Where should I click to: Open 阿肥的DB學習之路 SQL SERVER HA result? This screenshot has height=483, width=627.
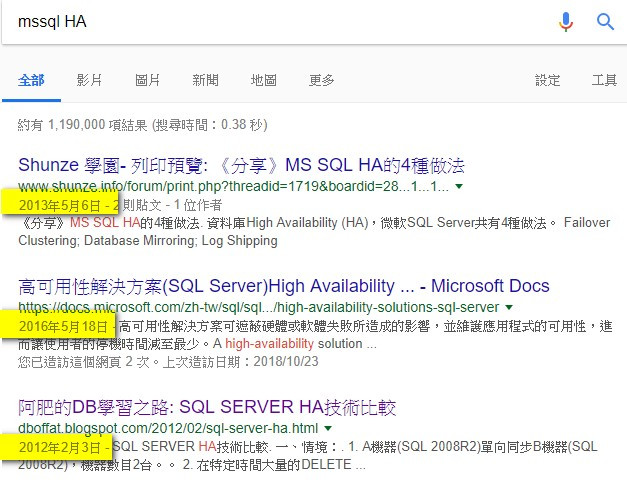[x=207, y=407]
